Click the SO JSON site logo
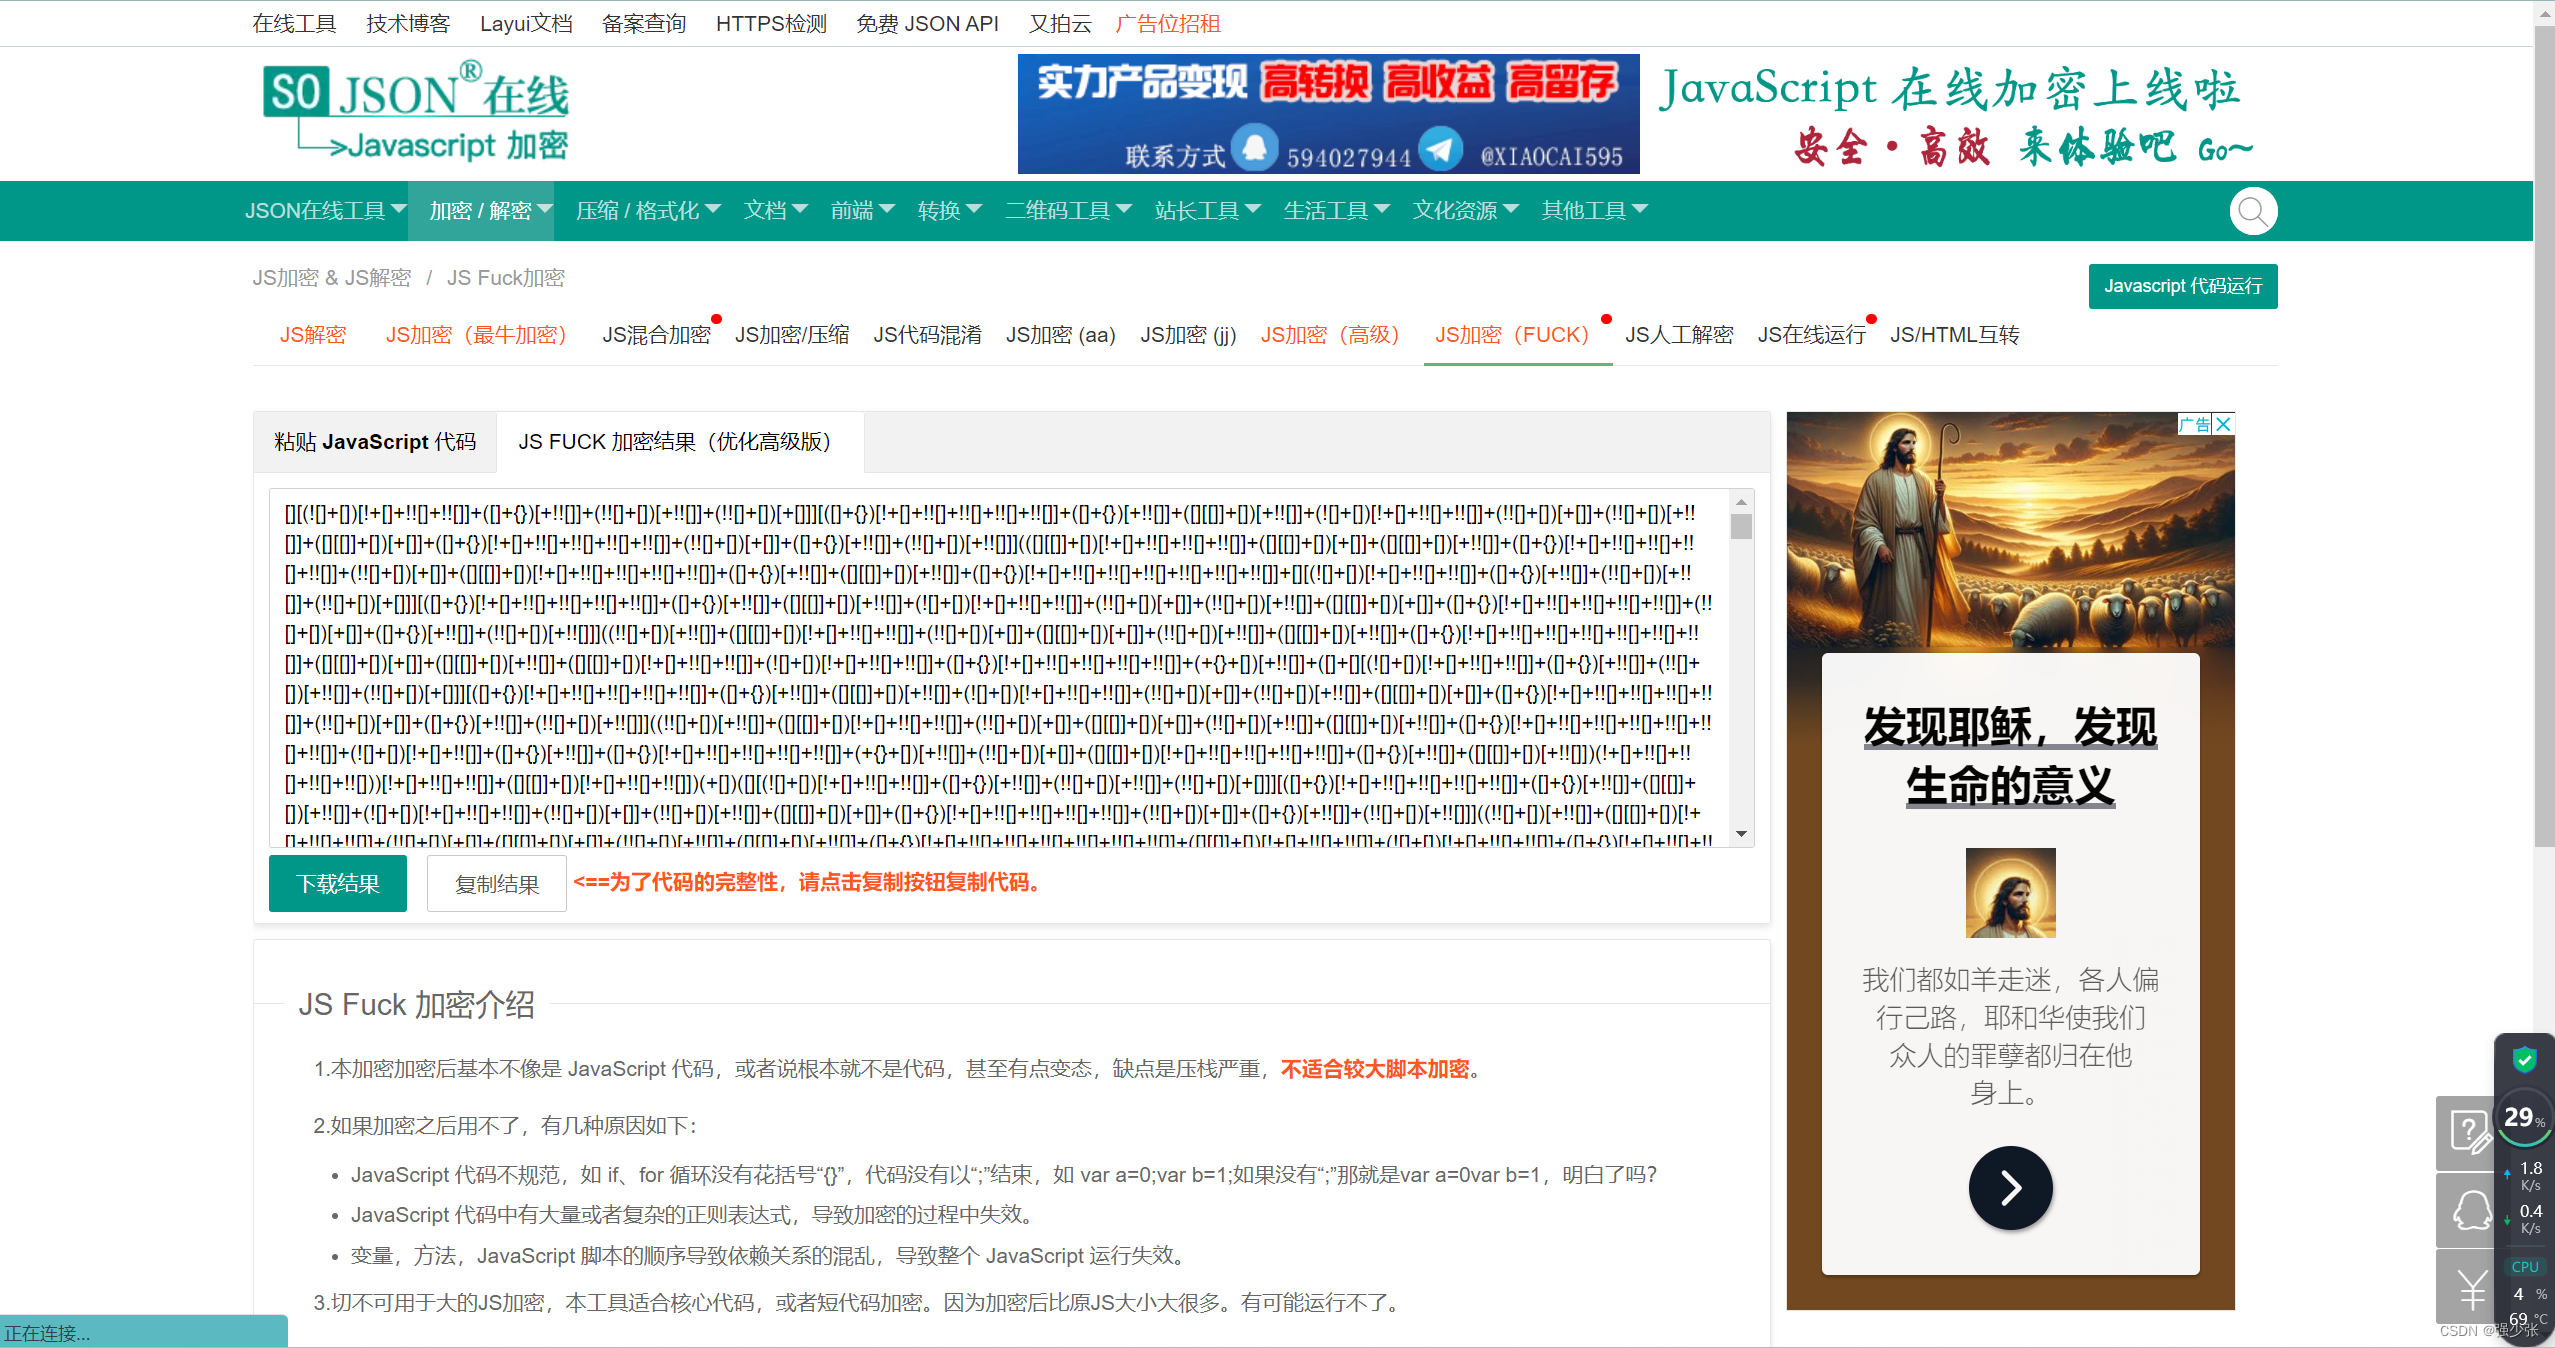Image resolution: width=2555 pixels, height=1348 pixels. (x=415, y=112)
